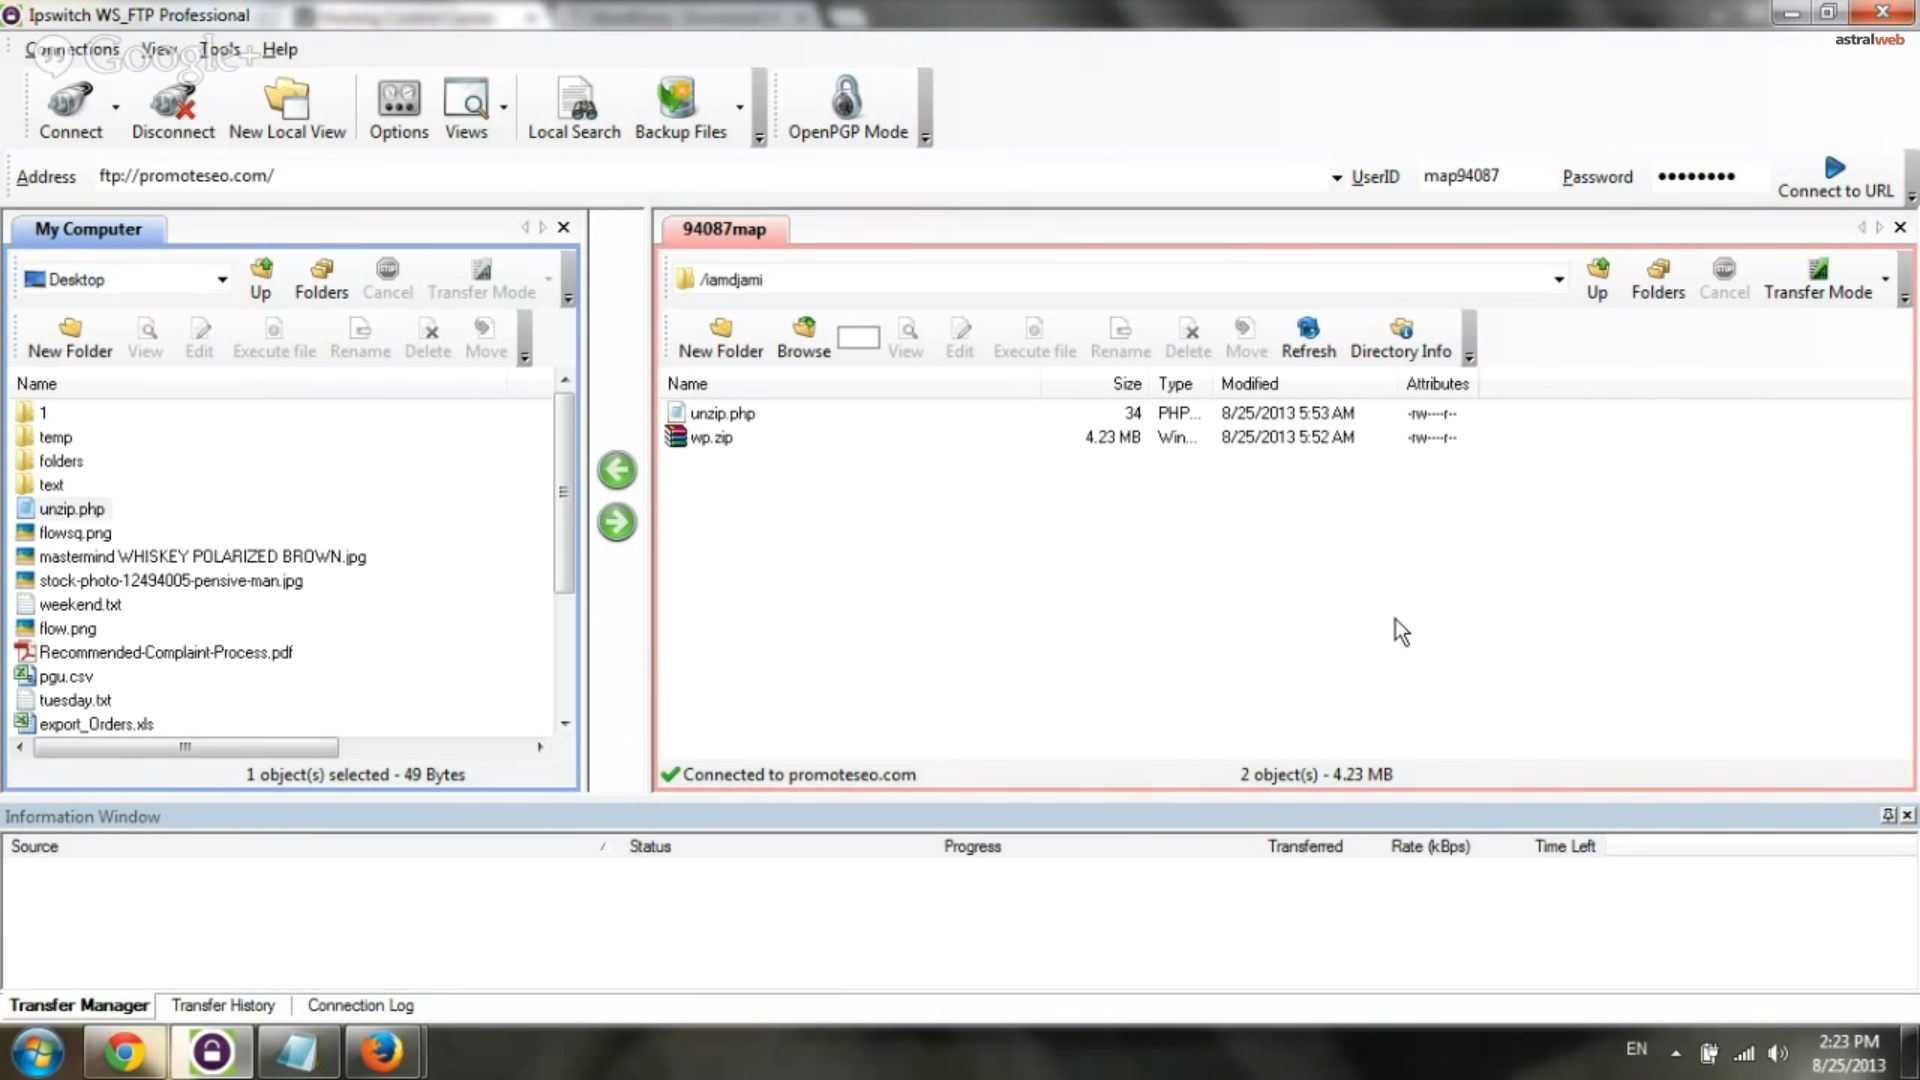Click the local pane vertical scrollbar
Image resolution: width=1920 pixels, height=1080 pixels.
(x=564, y=492)
